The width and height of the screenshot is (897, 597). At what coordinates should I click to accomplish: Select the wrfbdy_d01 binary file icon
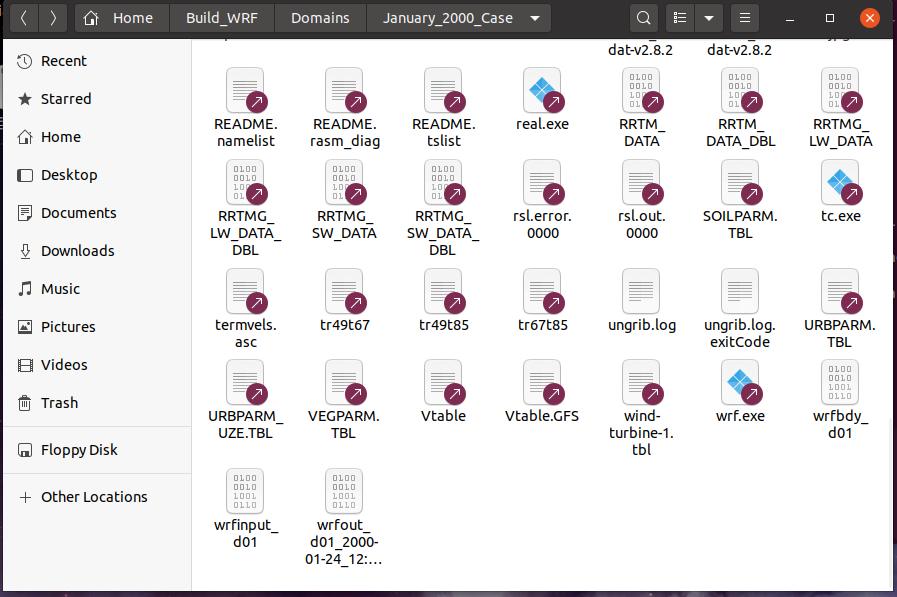(840, 382)
